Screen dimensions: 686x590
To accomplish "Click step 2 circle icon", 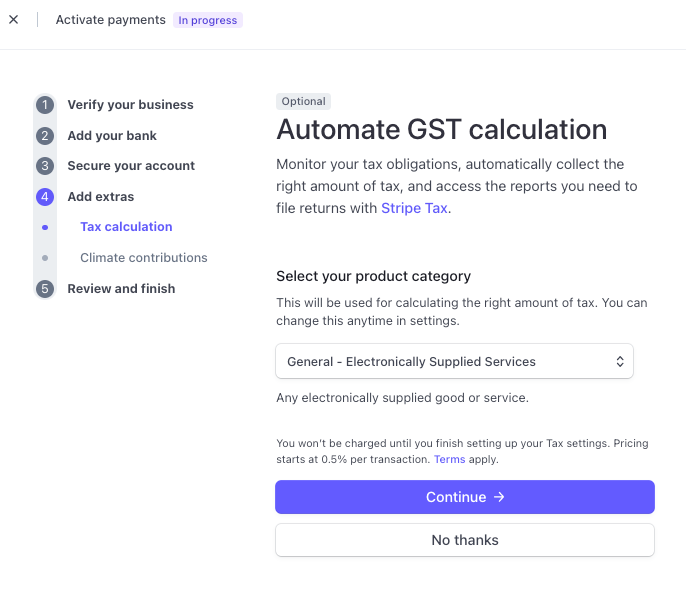I will (45, 136).
